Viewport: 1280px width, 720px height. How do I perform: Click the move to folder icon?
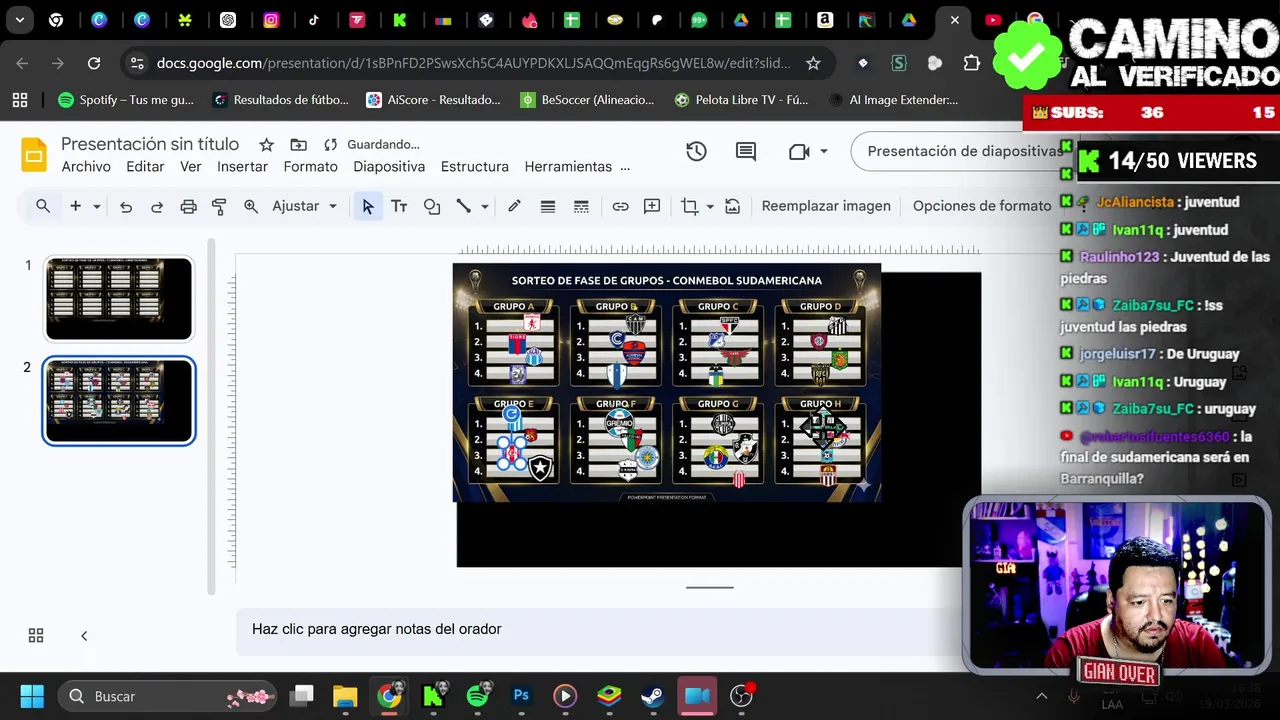point(298,145)
